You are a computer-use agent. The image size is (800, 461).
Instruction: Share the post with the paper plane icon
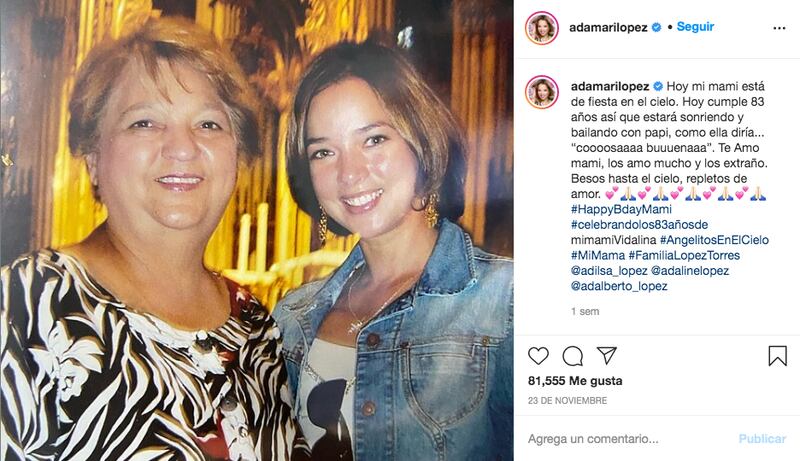pos(607,355)
